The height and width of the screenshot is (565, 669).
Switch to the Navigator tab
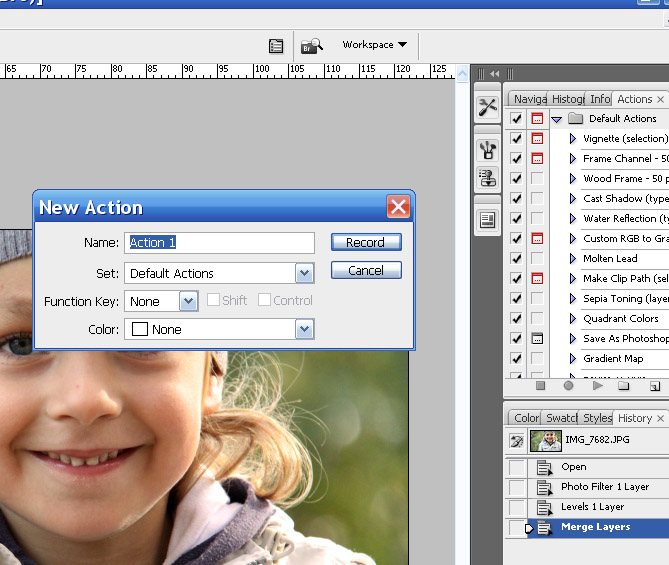tap(530, 99)
